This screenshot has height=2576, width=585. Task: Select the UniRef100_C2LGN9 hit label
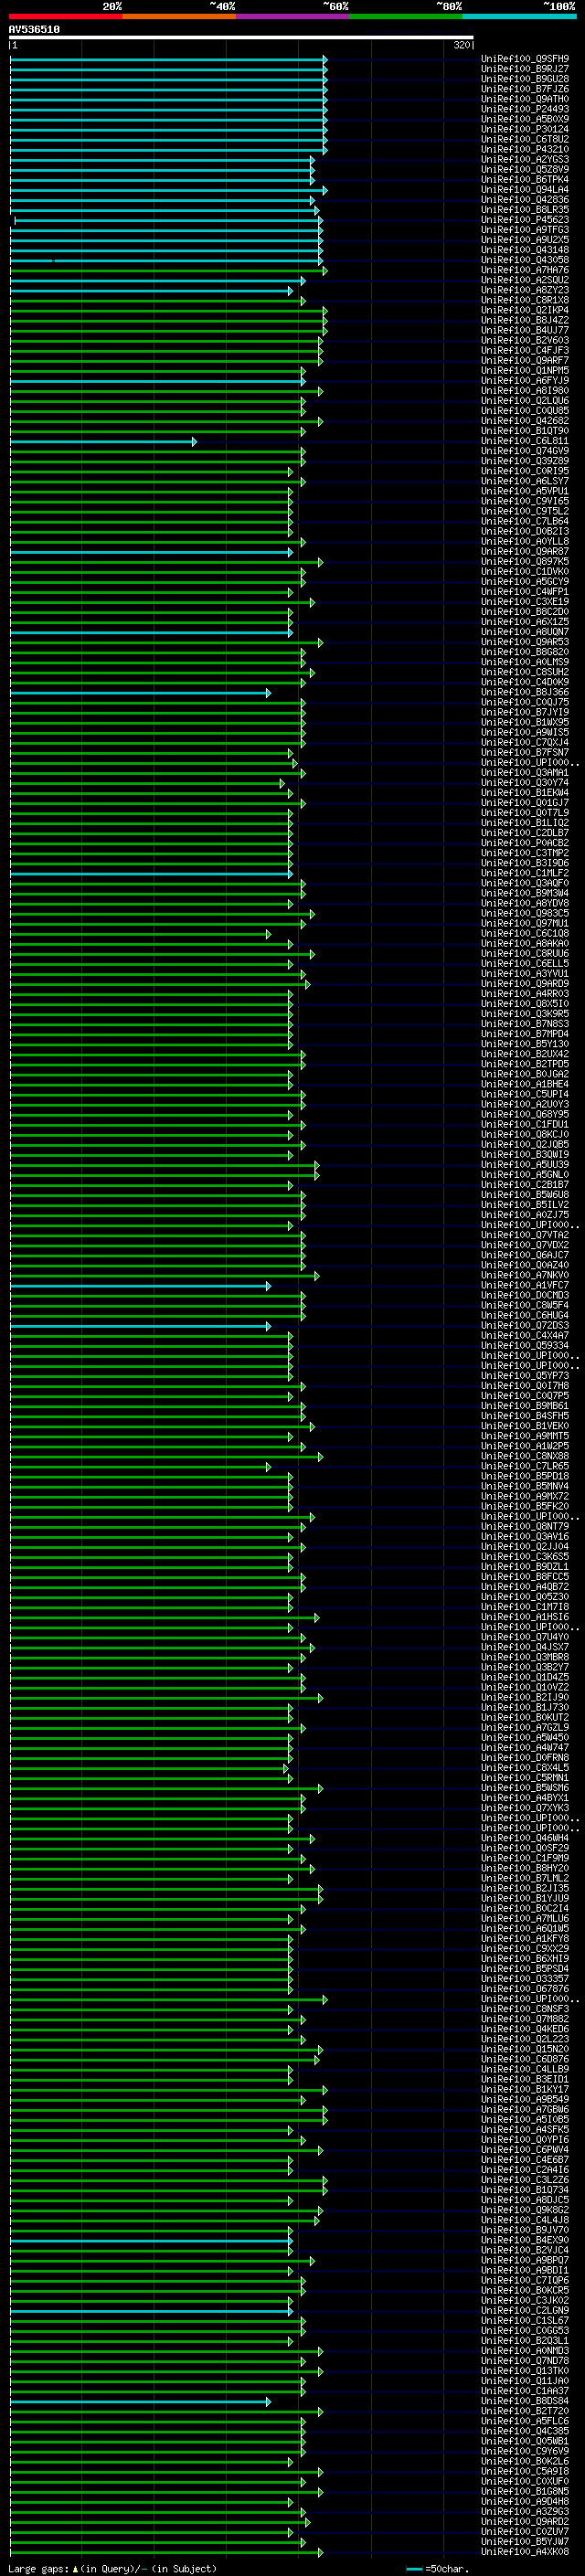click(x=525, y=2311)
